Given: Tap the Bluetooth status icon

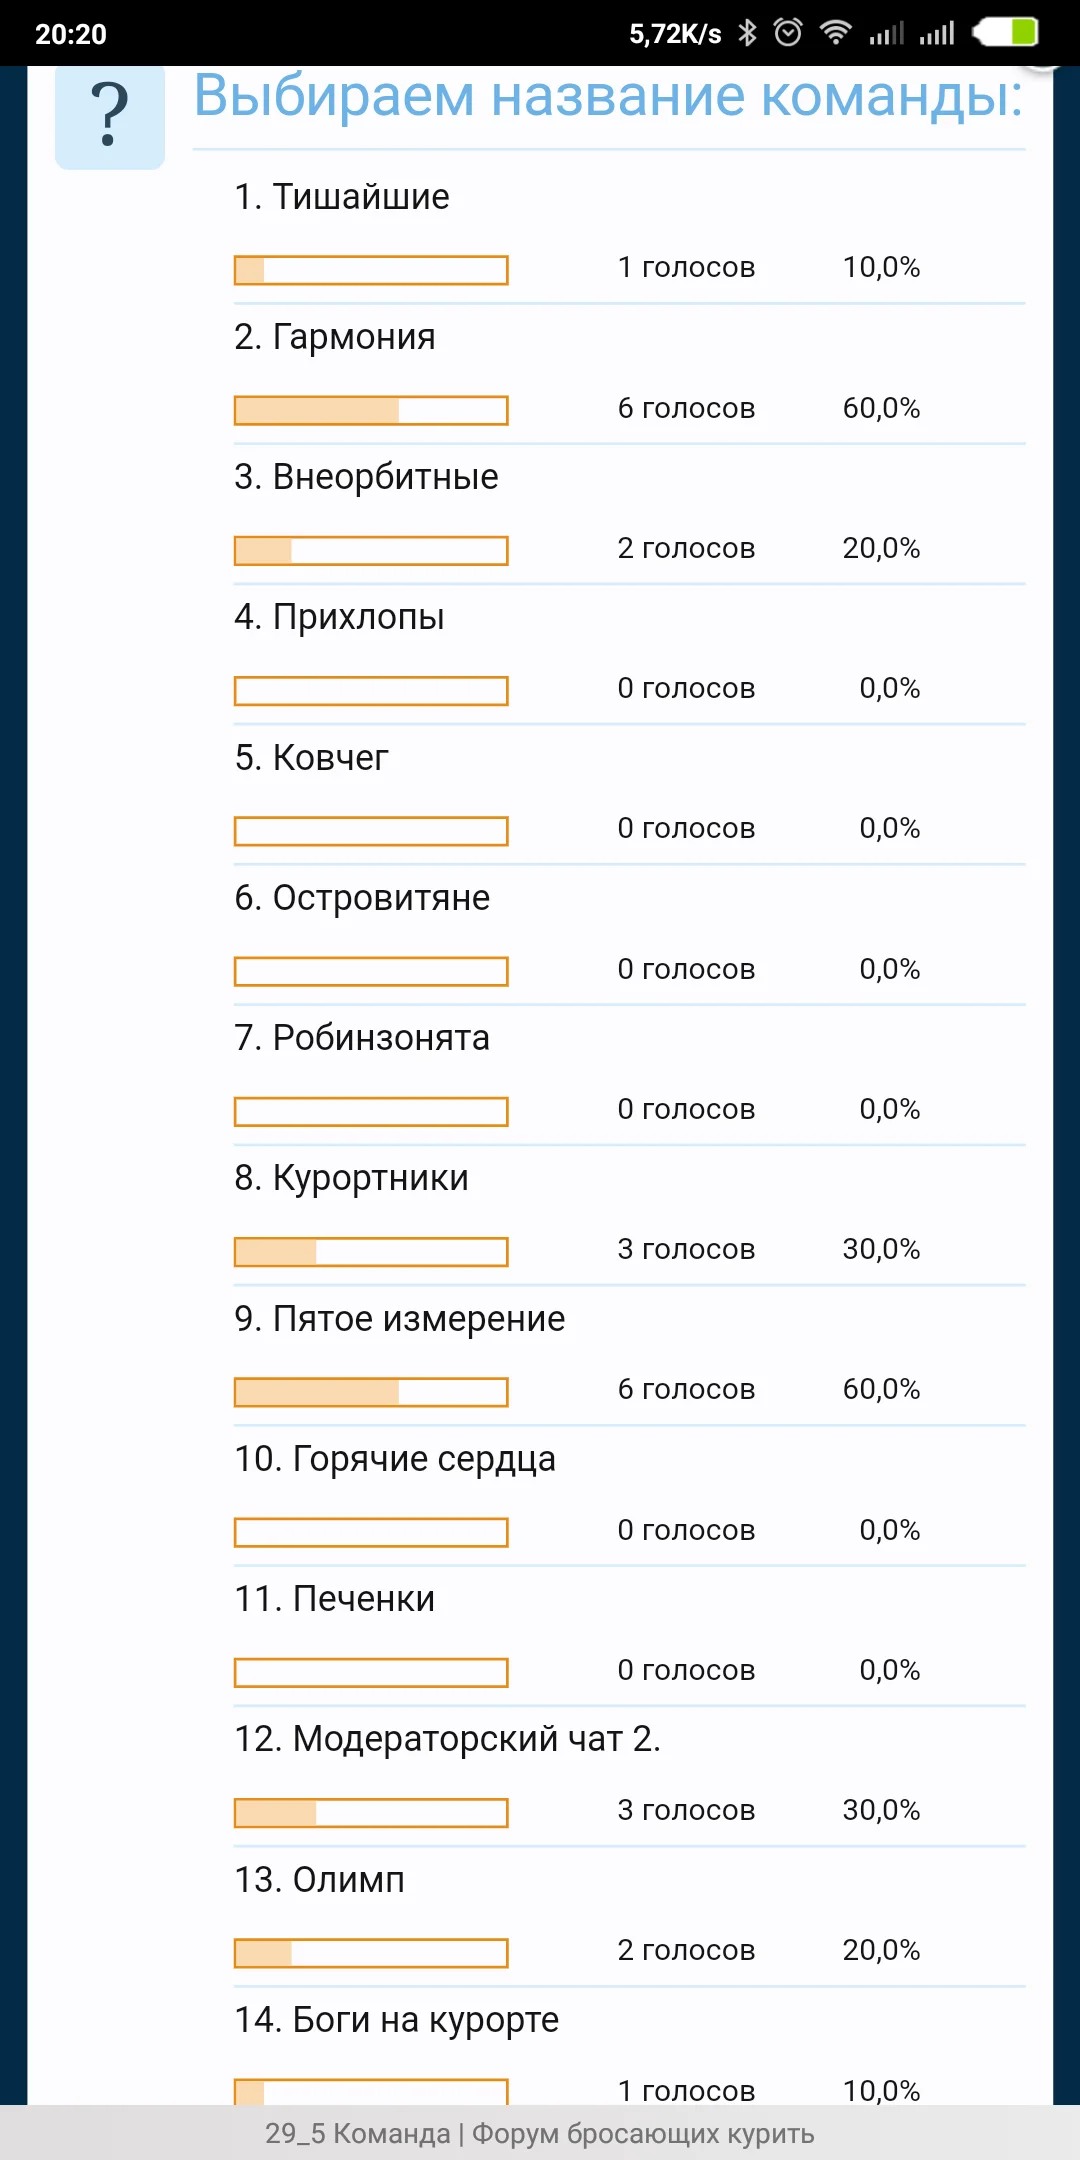Looking at the screenshot, I should (x=747, y=33).
